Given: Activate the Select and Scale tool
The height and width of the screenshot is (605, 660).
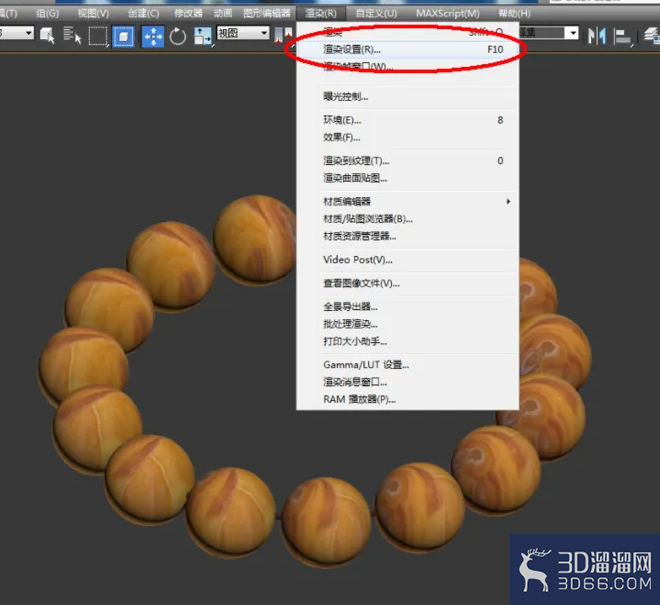Looking at the screenshot, I should [x=203, y=36].
